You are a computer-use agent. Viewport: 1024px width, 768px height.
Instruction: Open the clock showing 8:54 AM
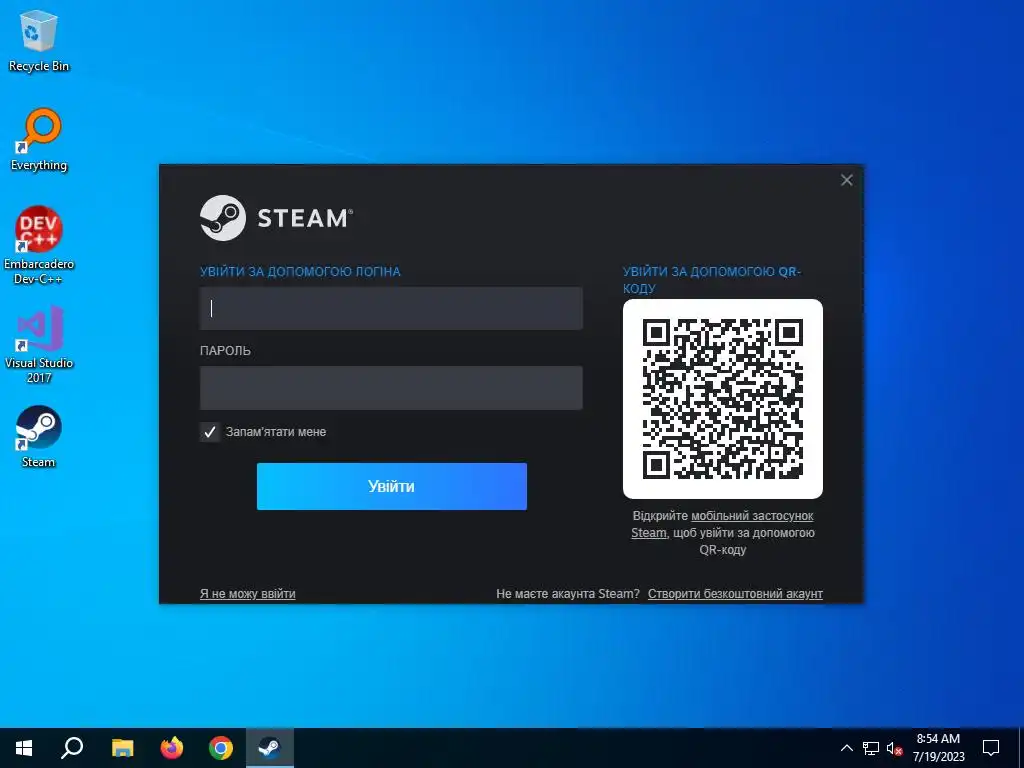pos(938,748)
